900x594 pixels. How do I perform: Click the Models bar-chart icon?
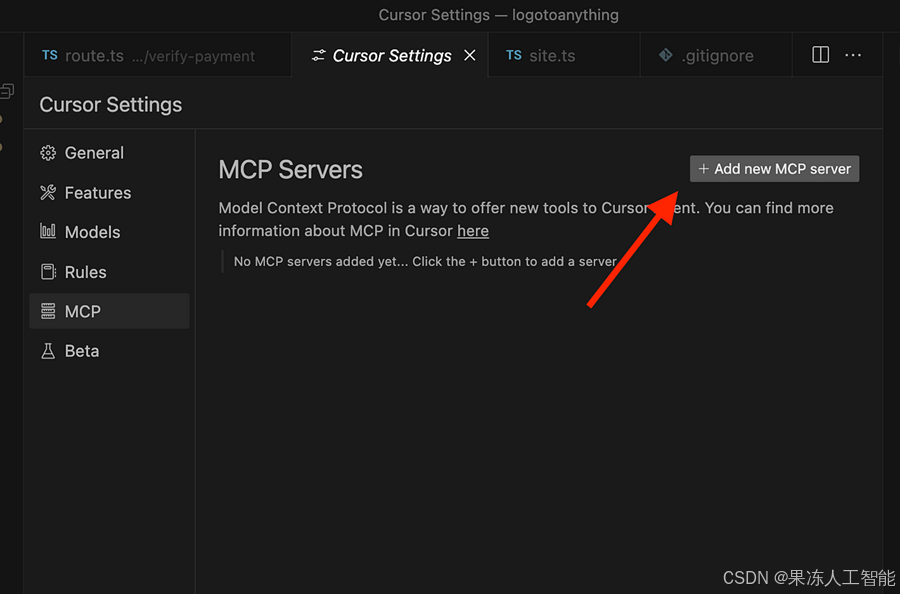point(48,231)
